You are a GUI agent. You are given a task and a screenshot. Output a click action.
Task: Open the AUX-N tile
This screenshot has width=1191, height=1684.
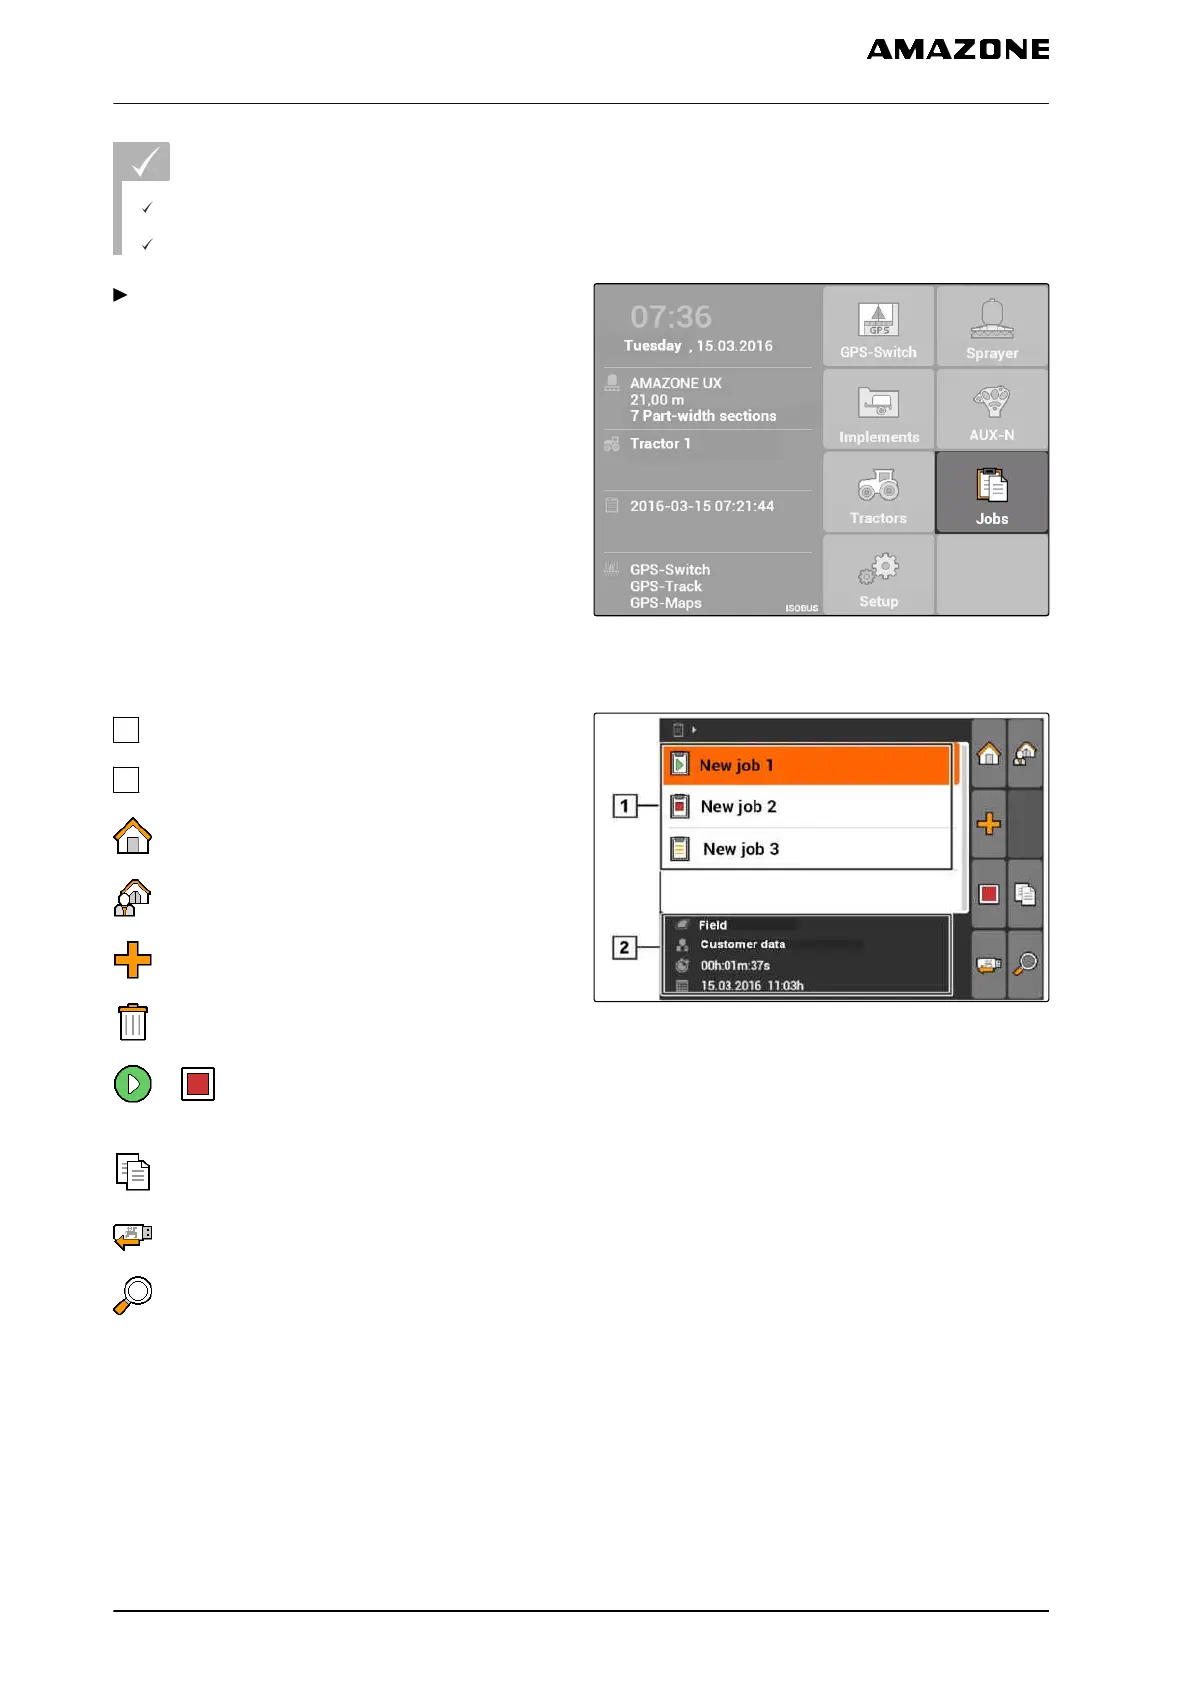pyautogui.click(x=992, y=409)
